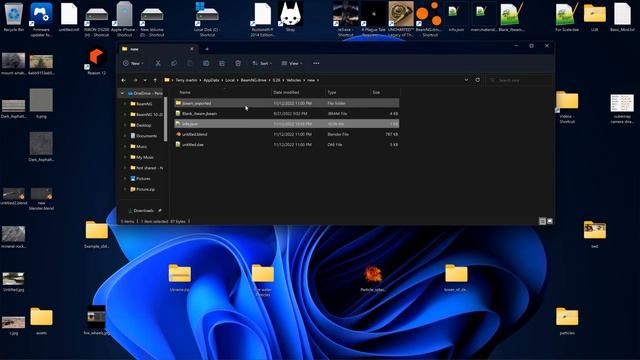
Task: Select the Rocksmith 2014 Edition desktop shortcut
Action: 262,20
